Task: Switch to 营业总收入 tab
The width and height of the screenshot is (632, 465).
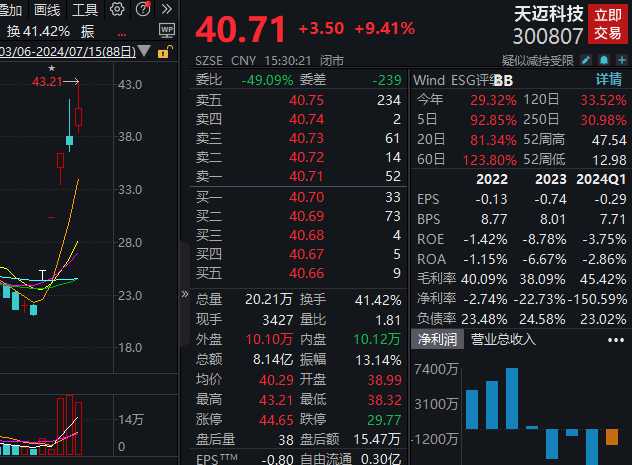Action: (503, 339)
